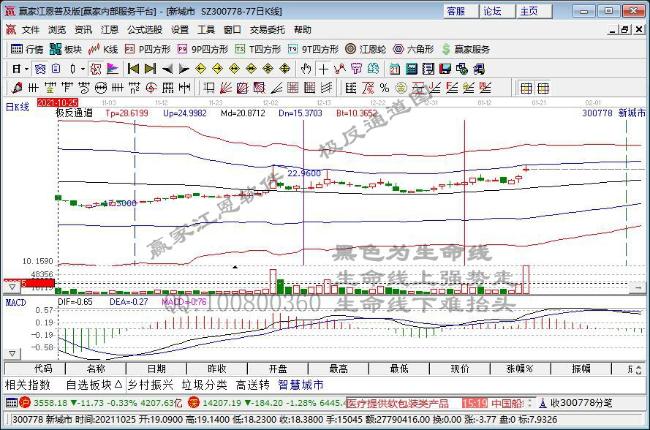Click the MACD indicator label
650x430 pixels.
pyautogui.click(x=16, y=302)
